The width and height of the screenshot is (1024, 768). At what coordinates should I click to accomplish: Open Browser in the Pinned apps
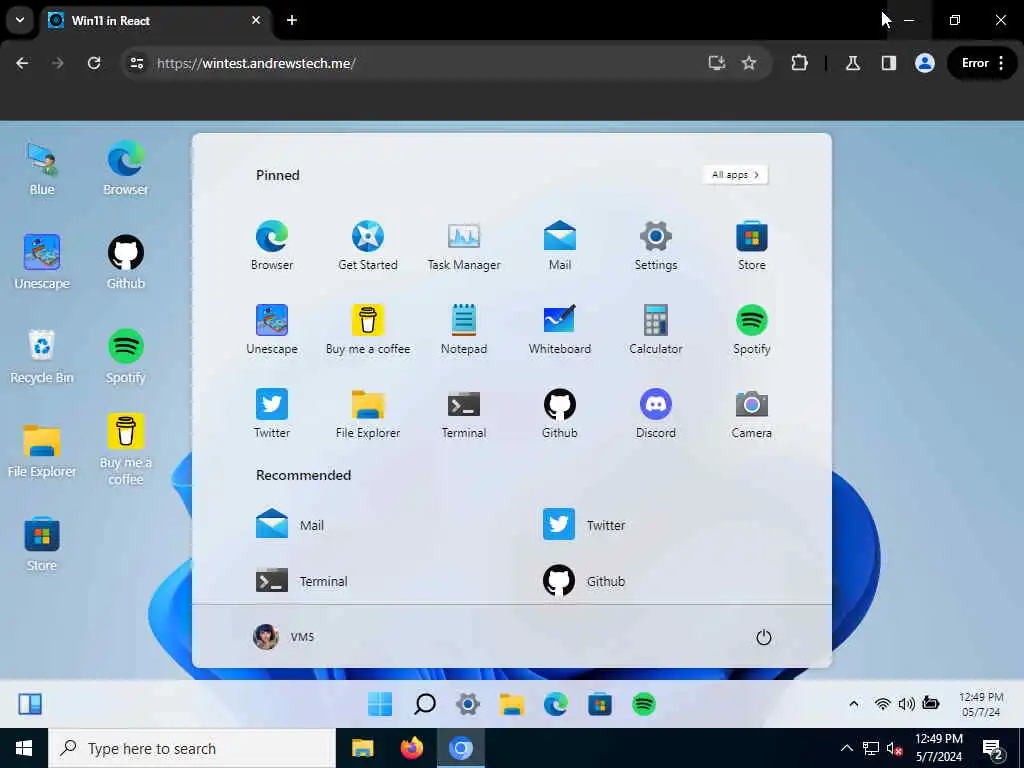pos(272,246)
